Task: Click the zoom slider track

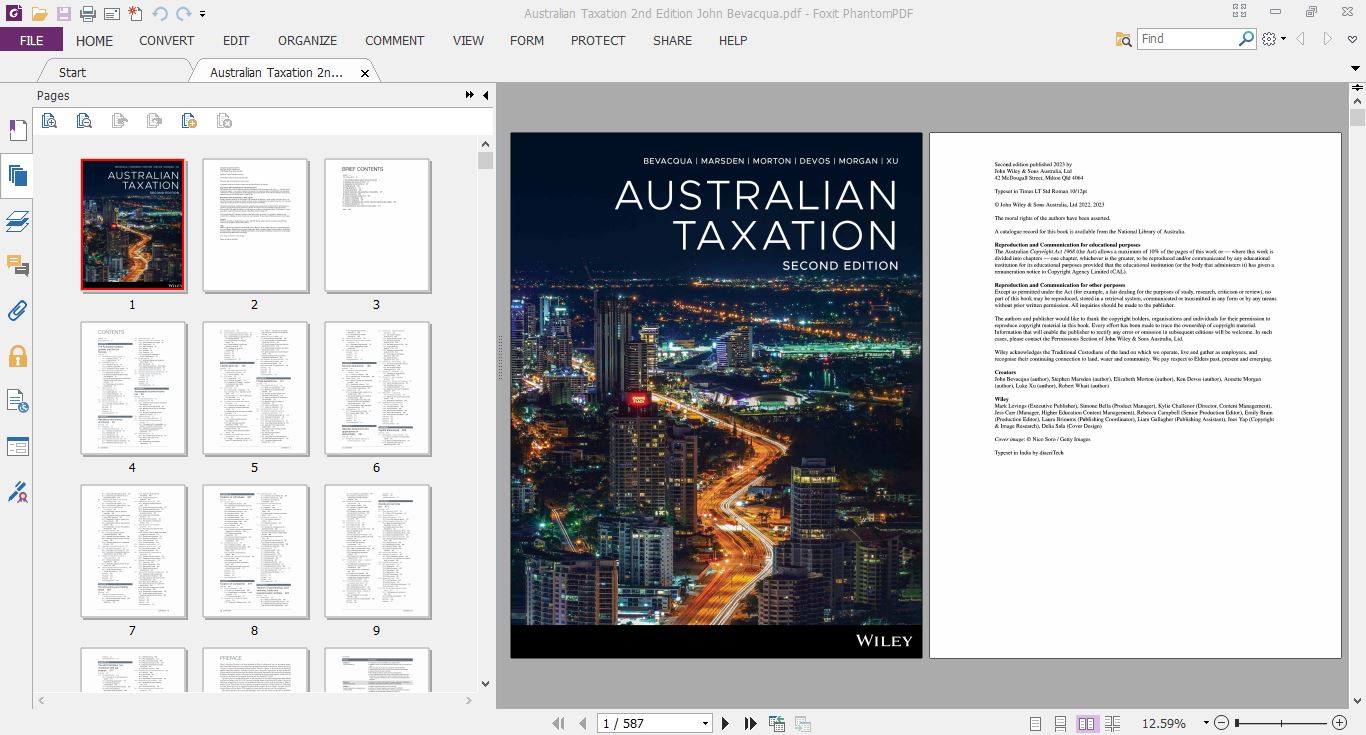Action: pyautogui.click(x=1283, y=723)
